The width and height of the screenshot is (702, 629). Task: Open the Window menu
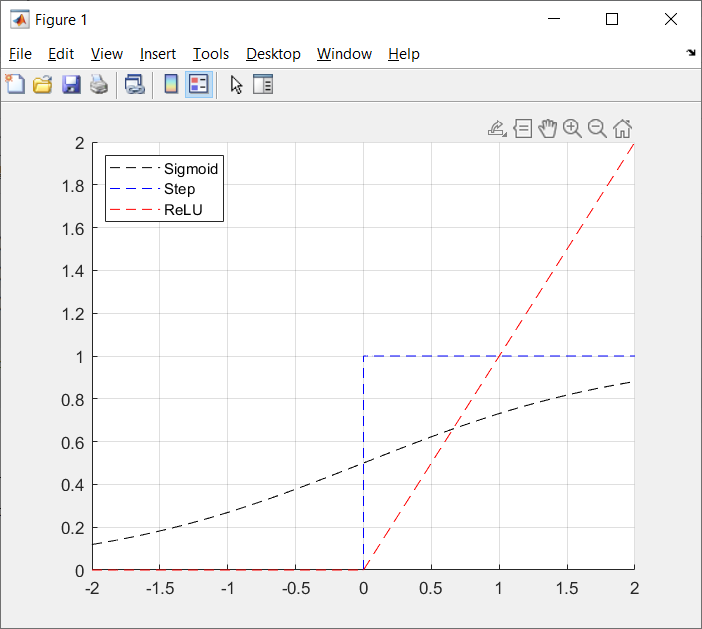344,54
